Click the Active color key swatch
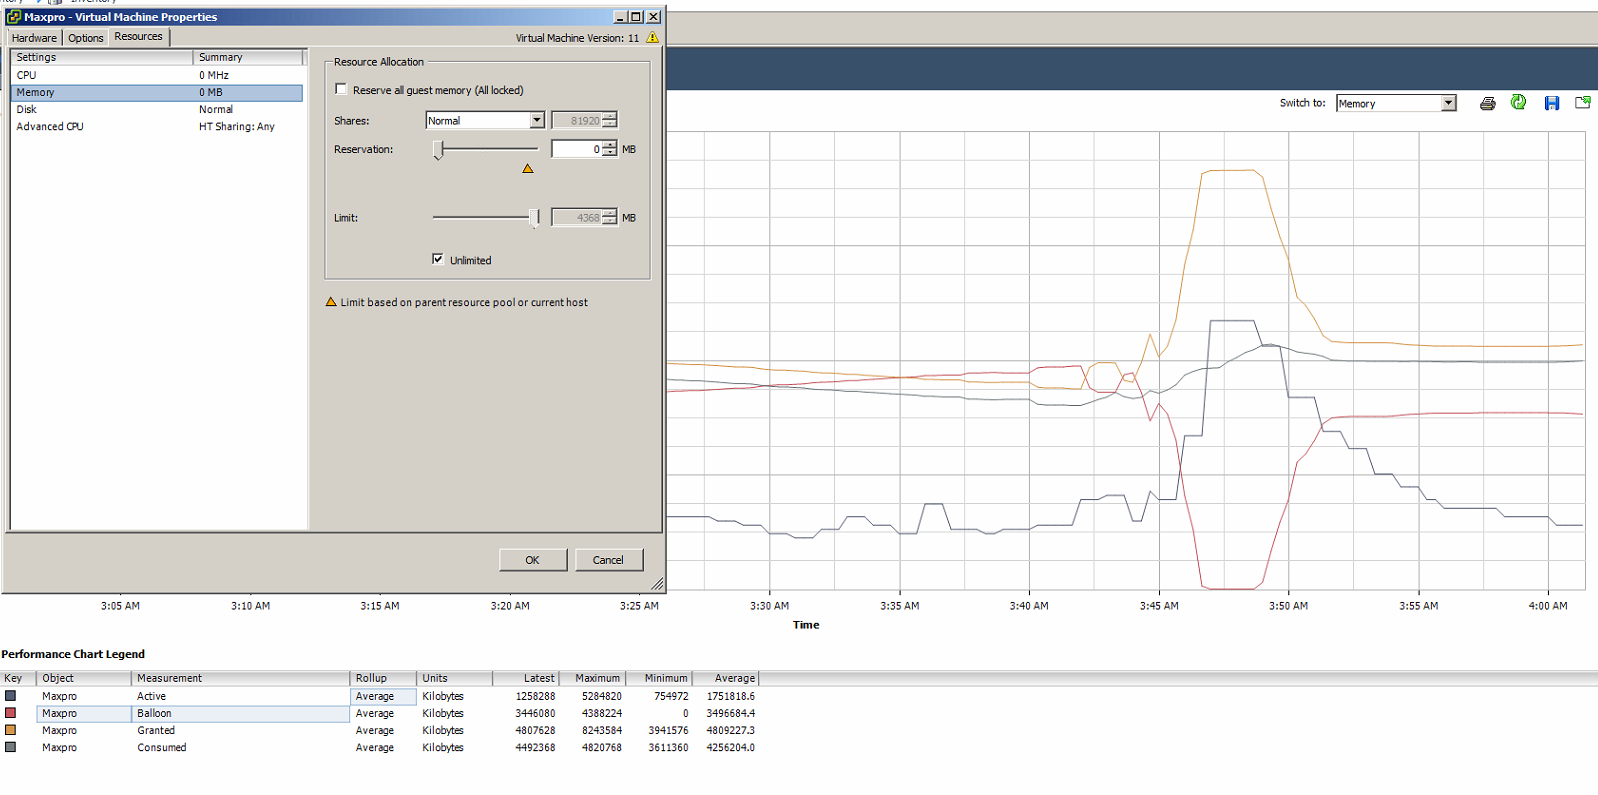Viewport: 1598px width, 795px height. pos(10,695)
